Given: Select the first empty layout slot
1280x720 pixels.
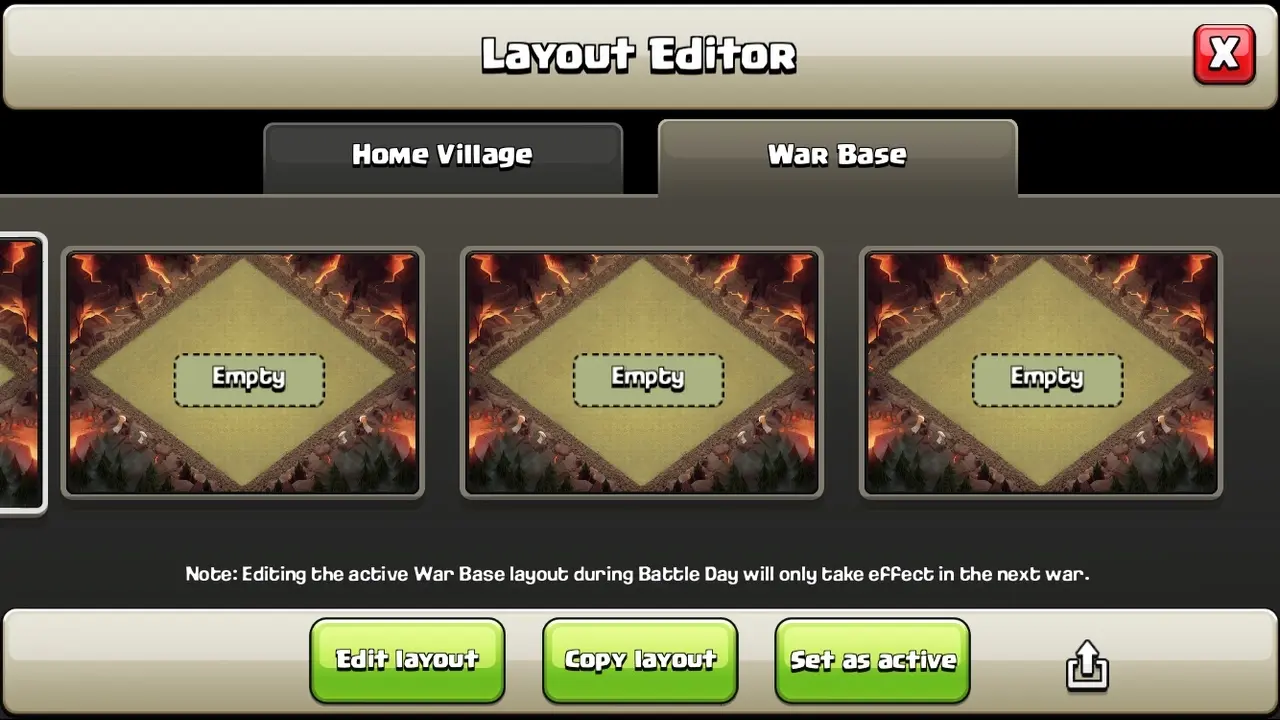Looking at the screenshot, I should pos(243,373).
